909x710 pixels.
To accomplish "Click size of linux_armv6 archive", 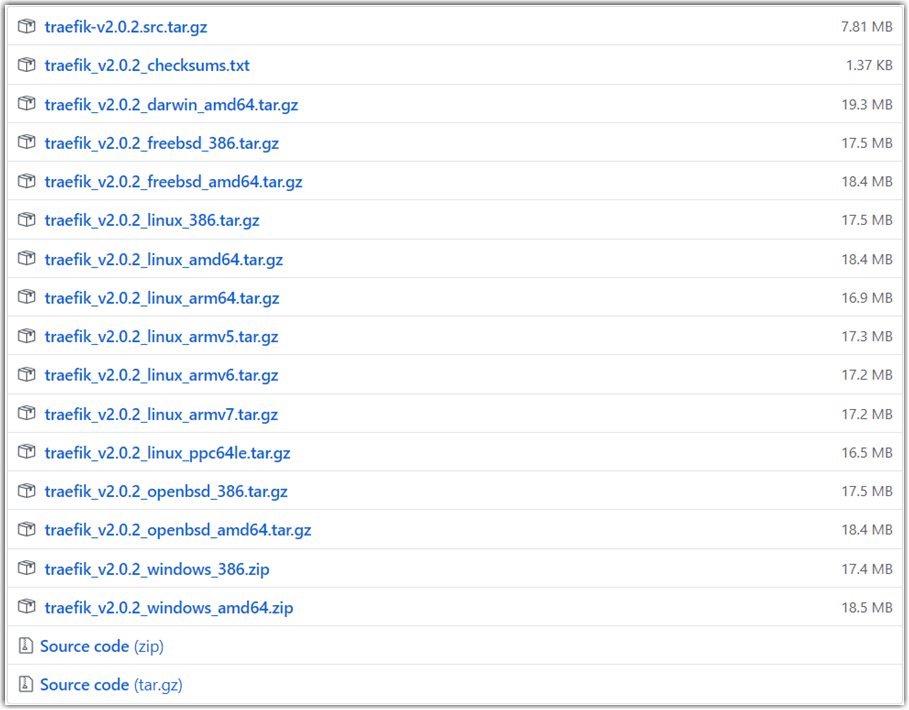I will (x=867, y=375).
